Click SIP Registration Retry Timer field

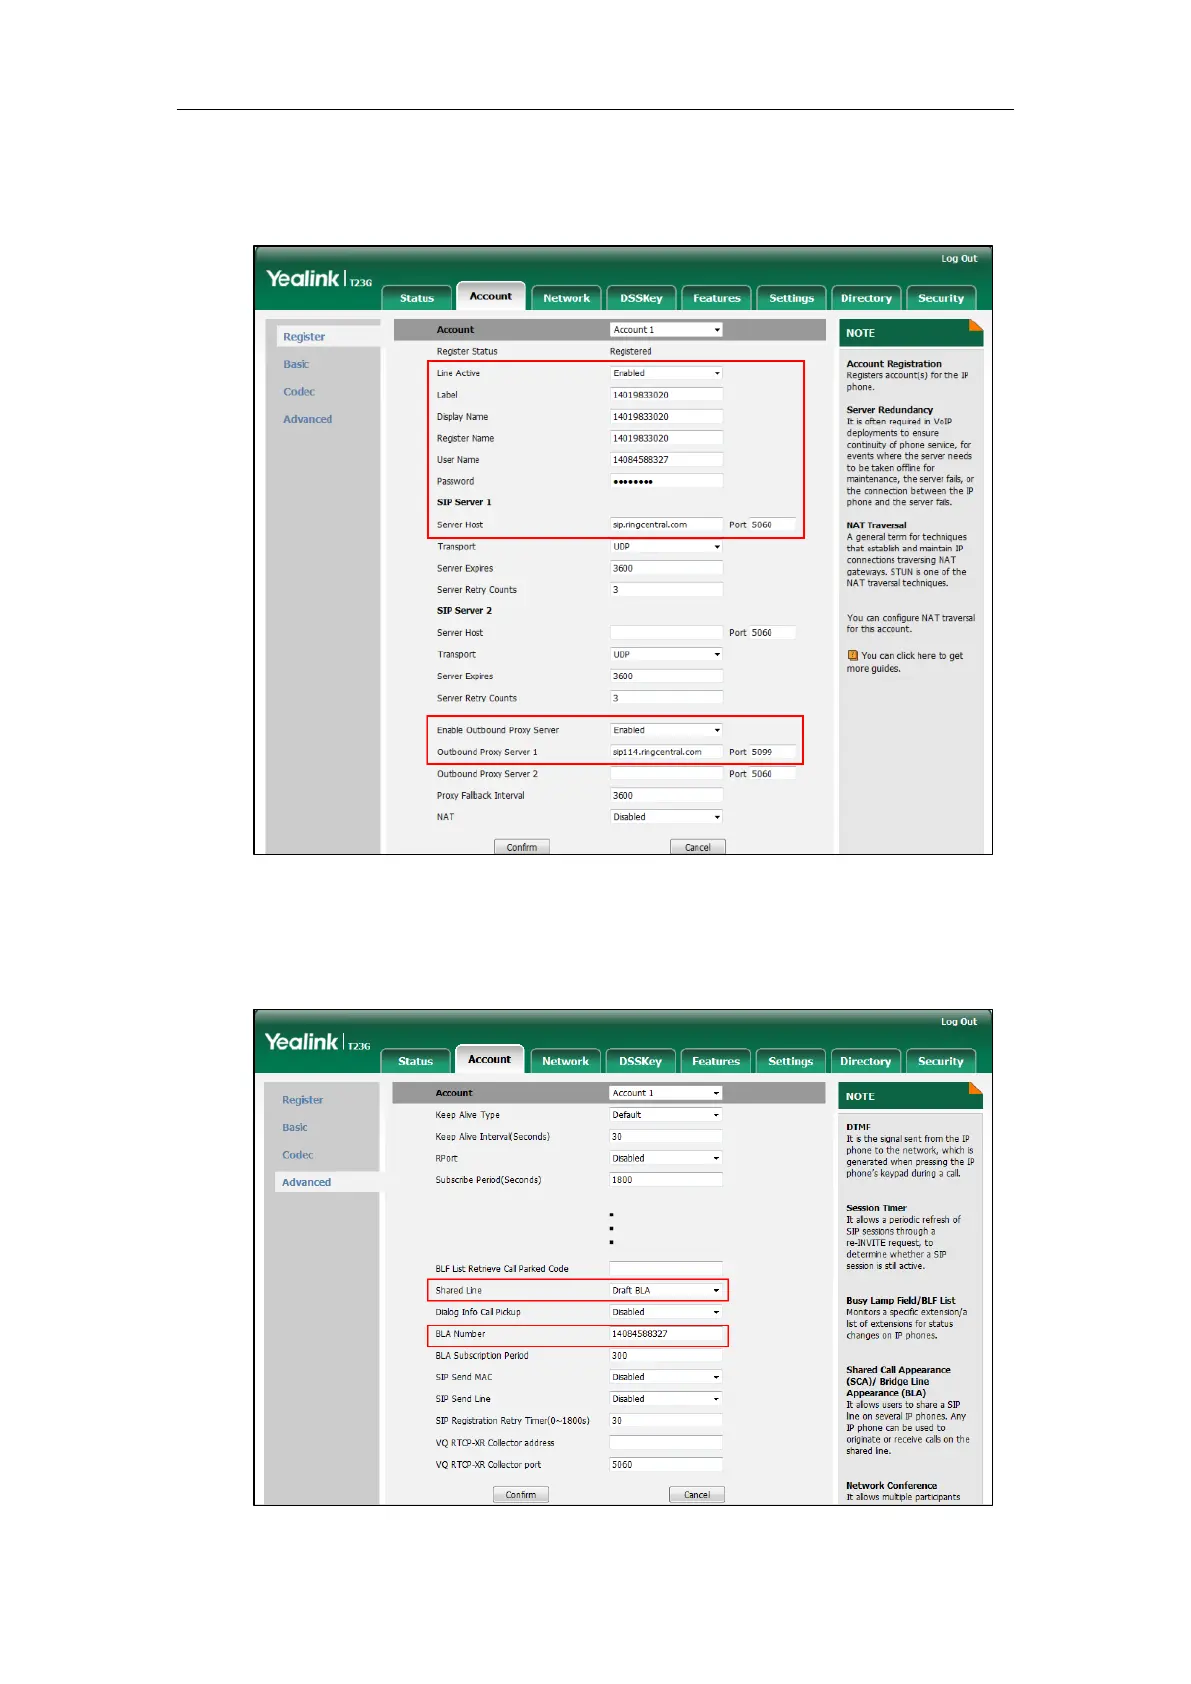click(x=665, y=1421)
